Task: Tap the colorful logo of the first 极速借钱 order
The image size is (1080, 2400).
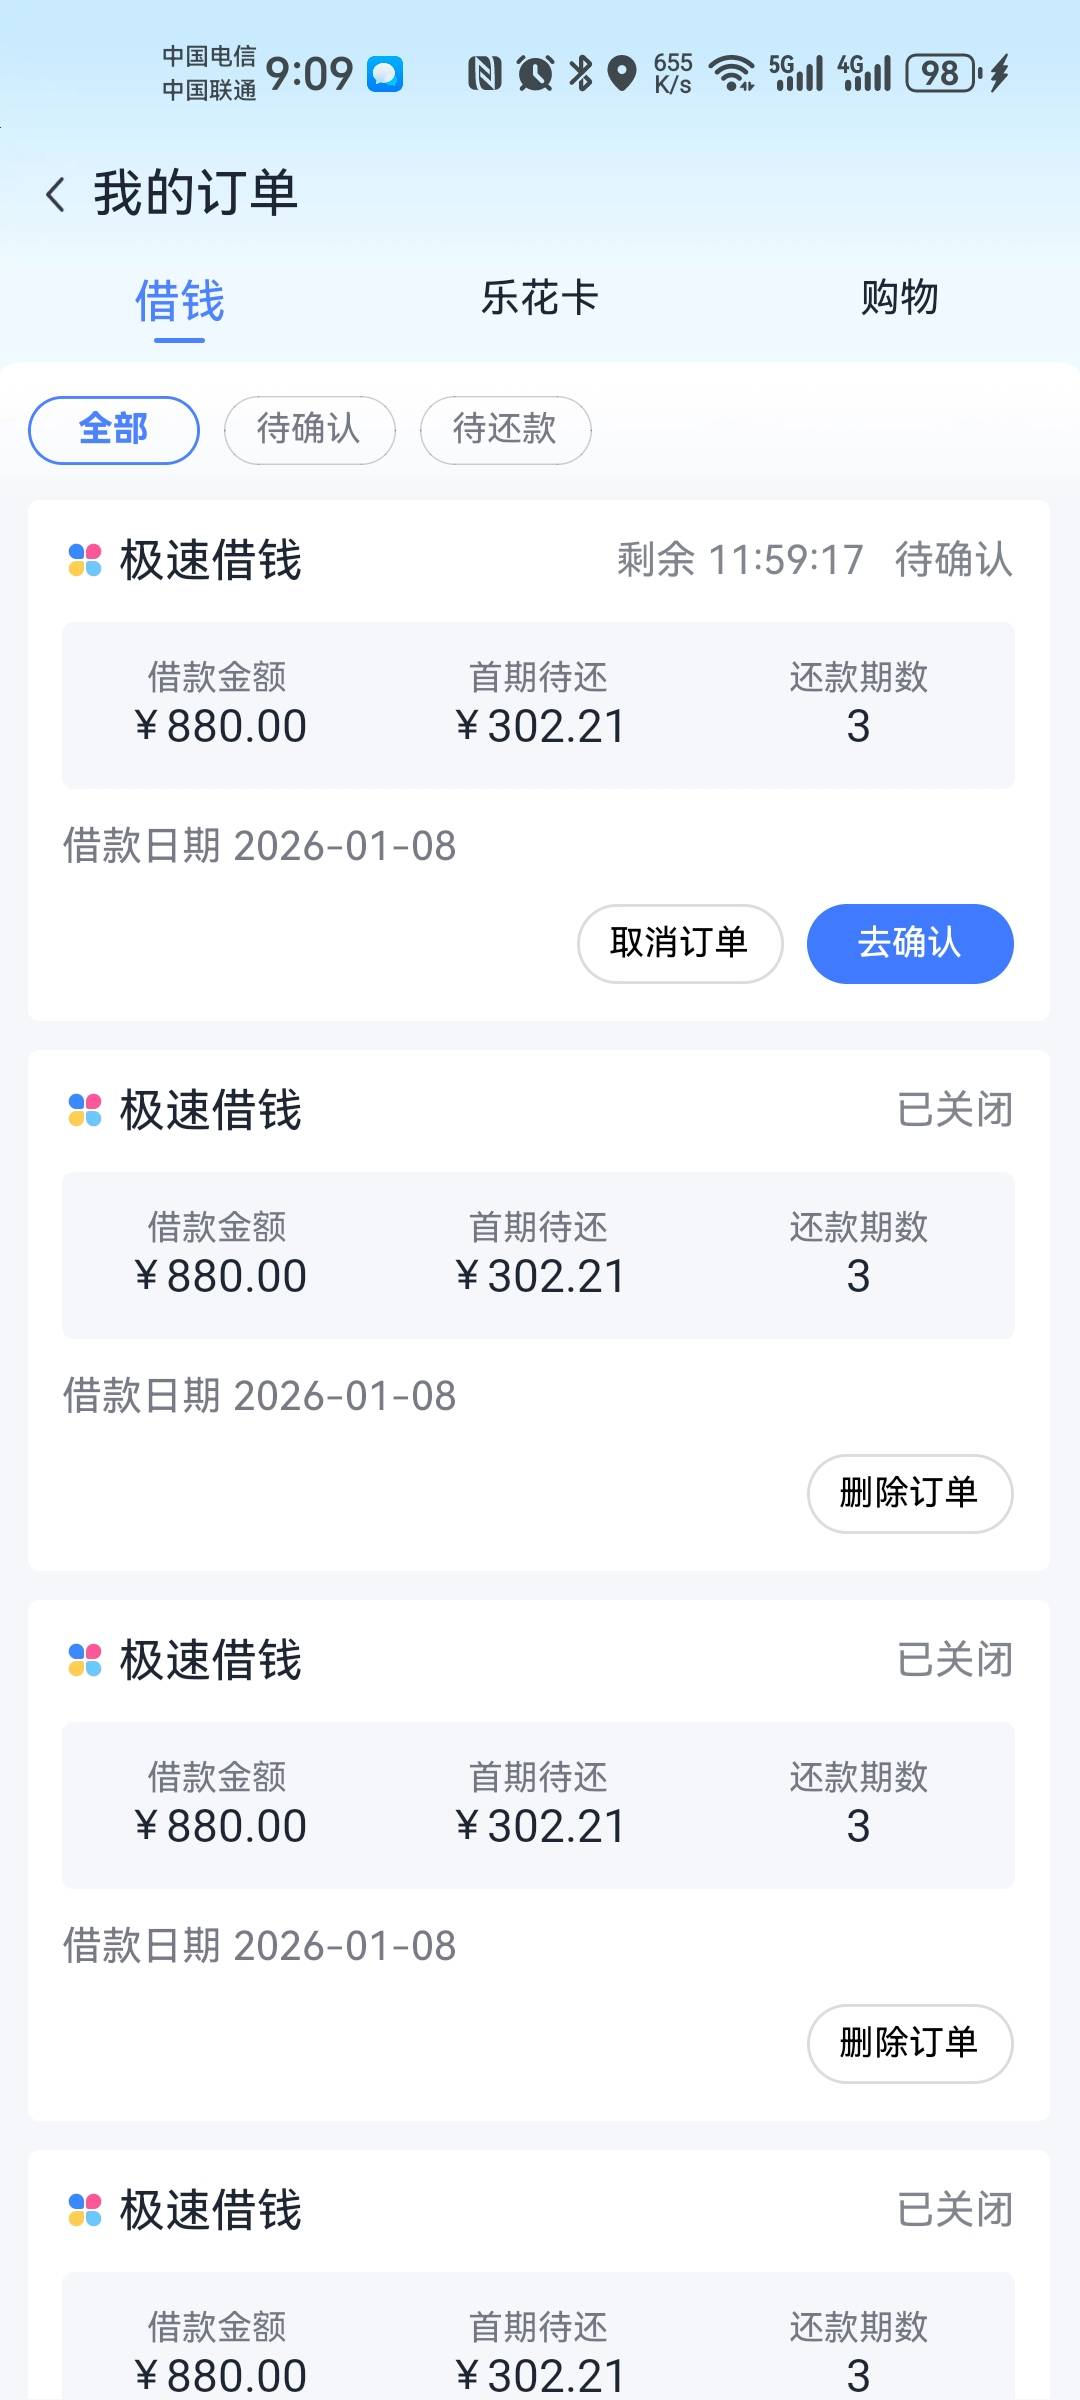Action: point(85,560)
